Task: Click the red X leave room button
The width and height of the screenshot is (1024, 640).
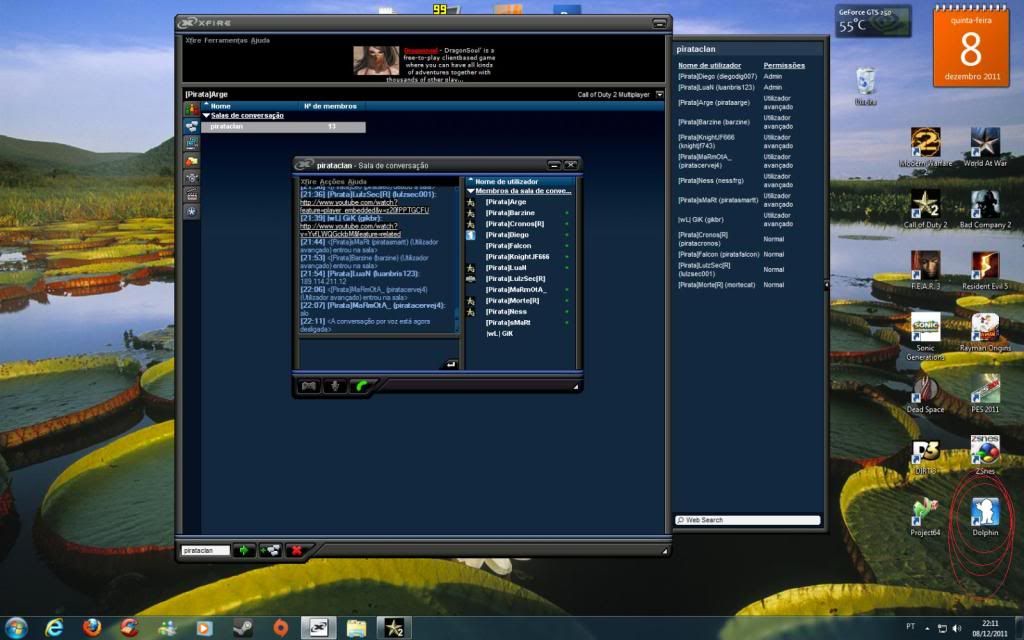Action: 296,551
